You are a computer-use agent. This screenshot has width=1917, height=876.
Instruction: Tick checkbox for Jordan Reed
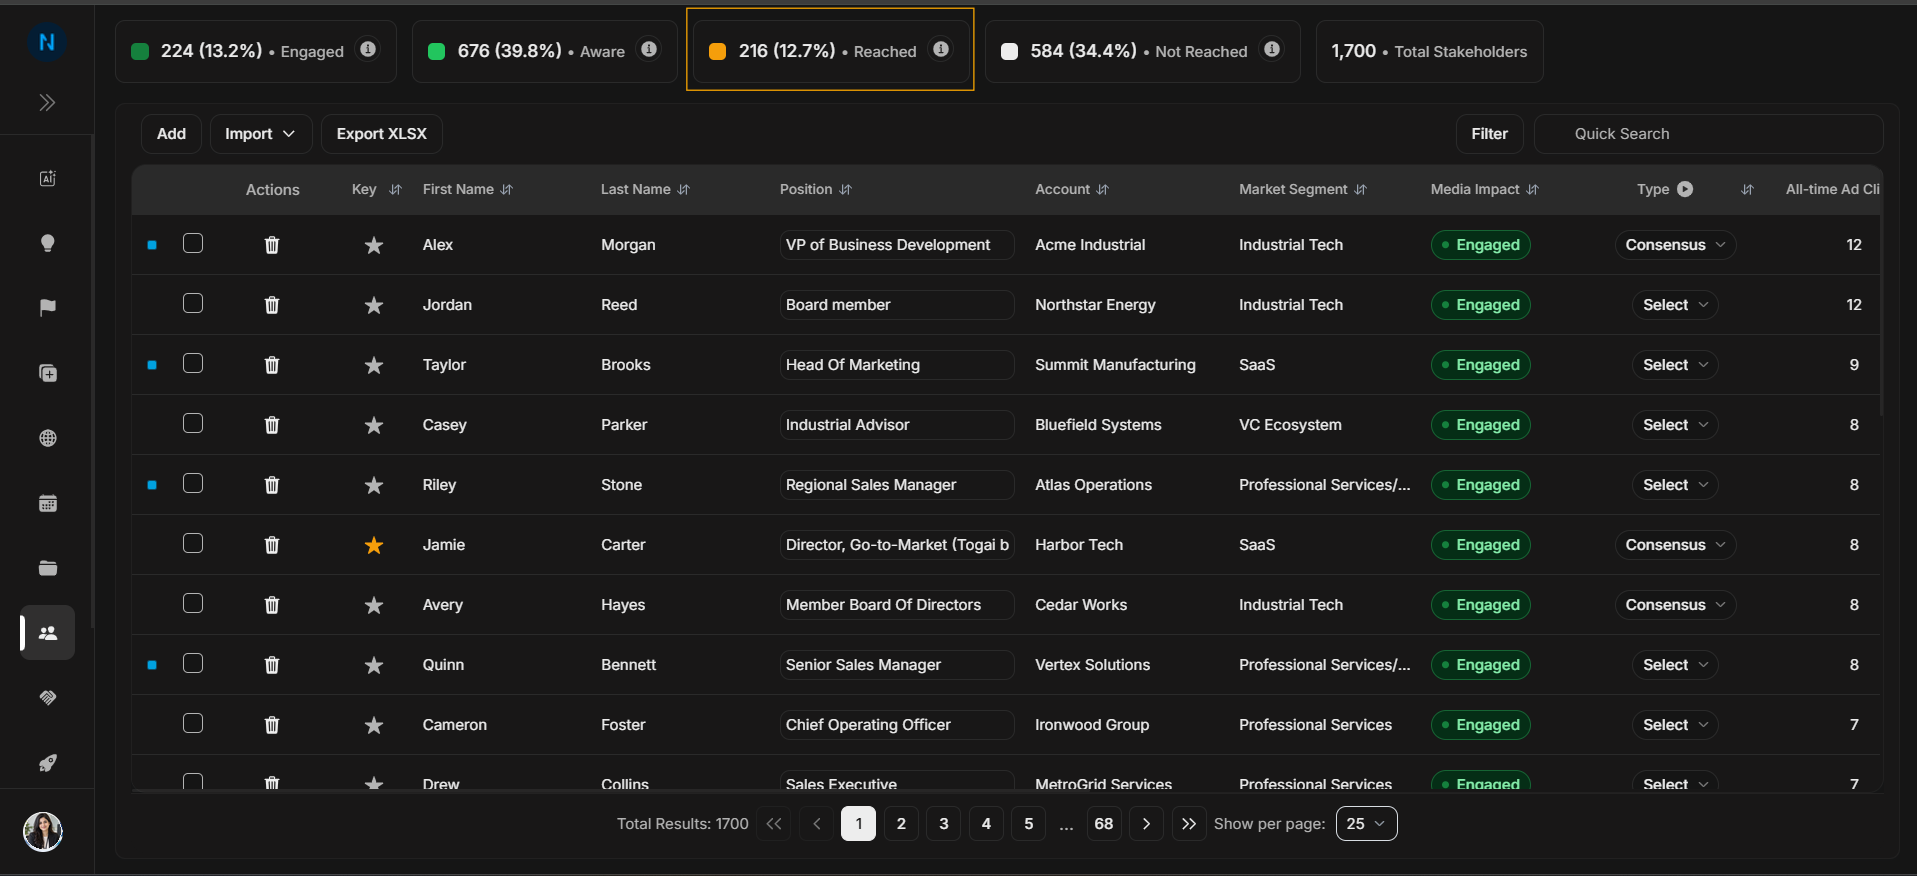point(193,304)
